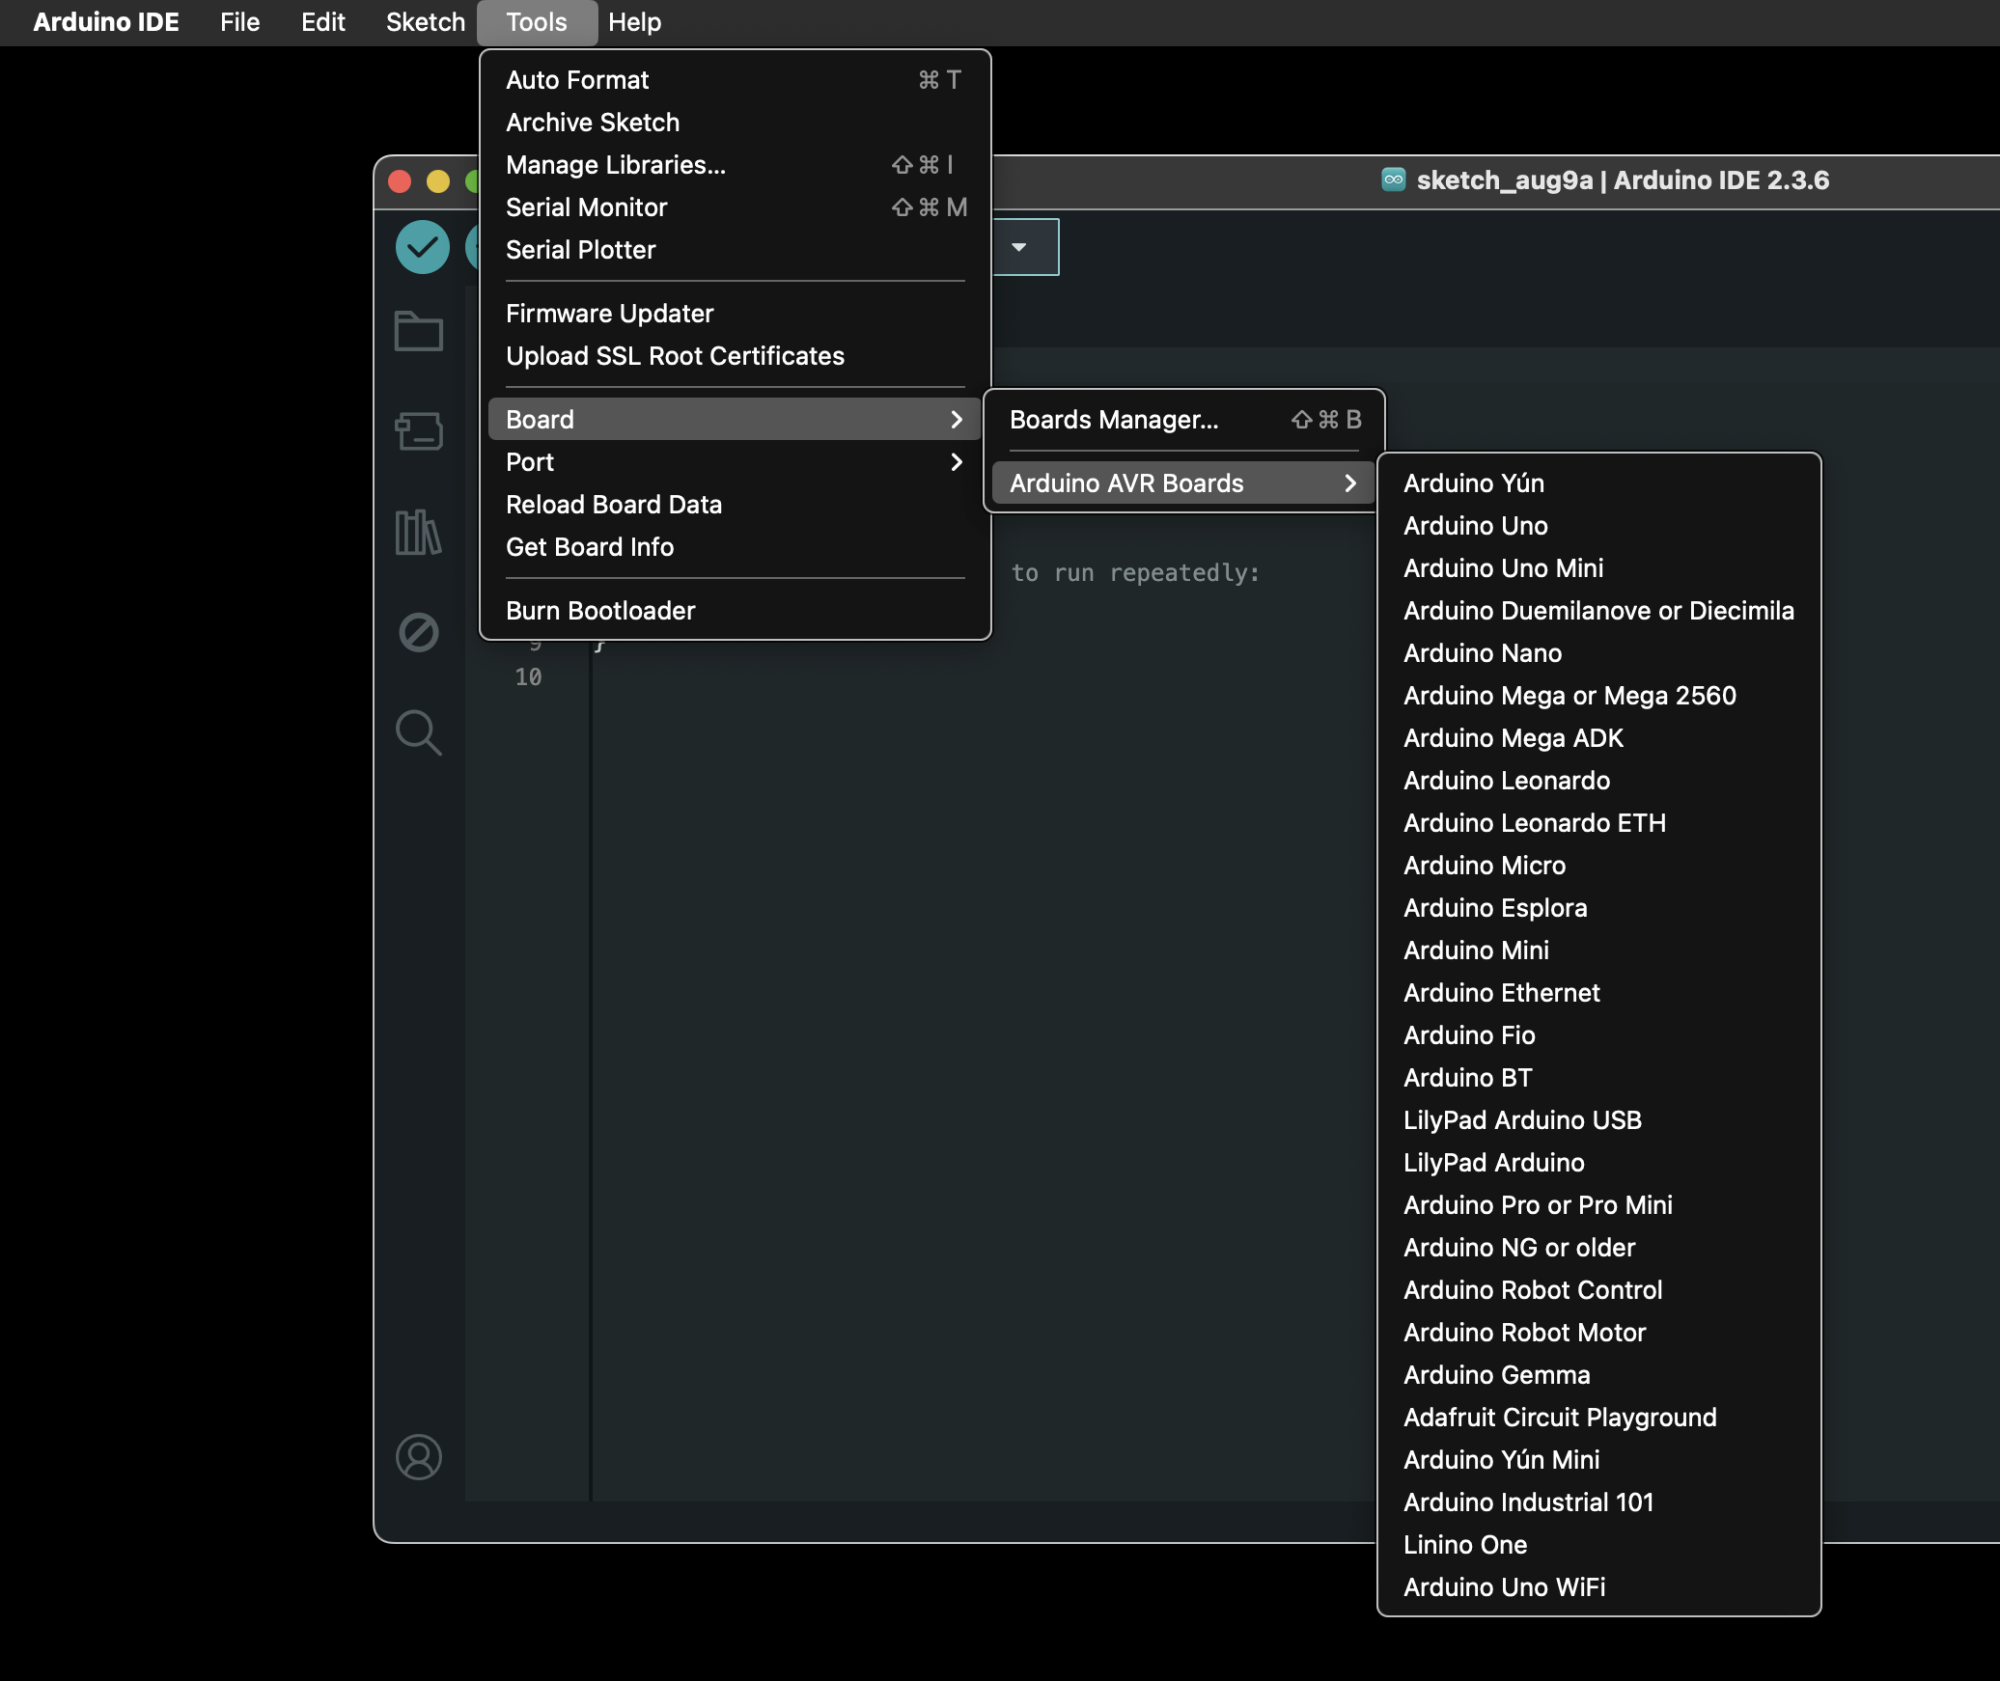Click the yellow minimize window button
2000x1681 pixels.
coord(438,181)
